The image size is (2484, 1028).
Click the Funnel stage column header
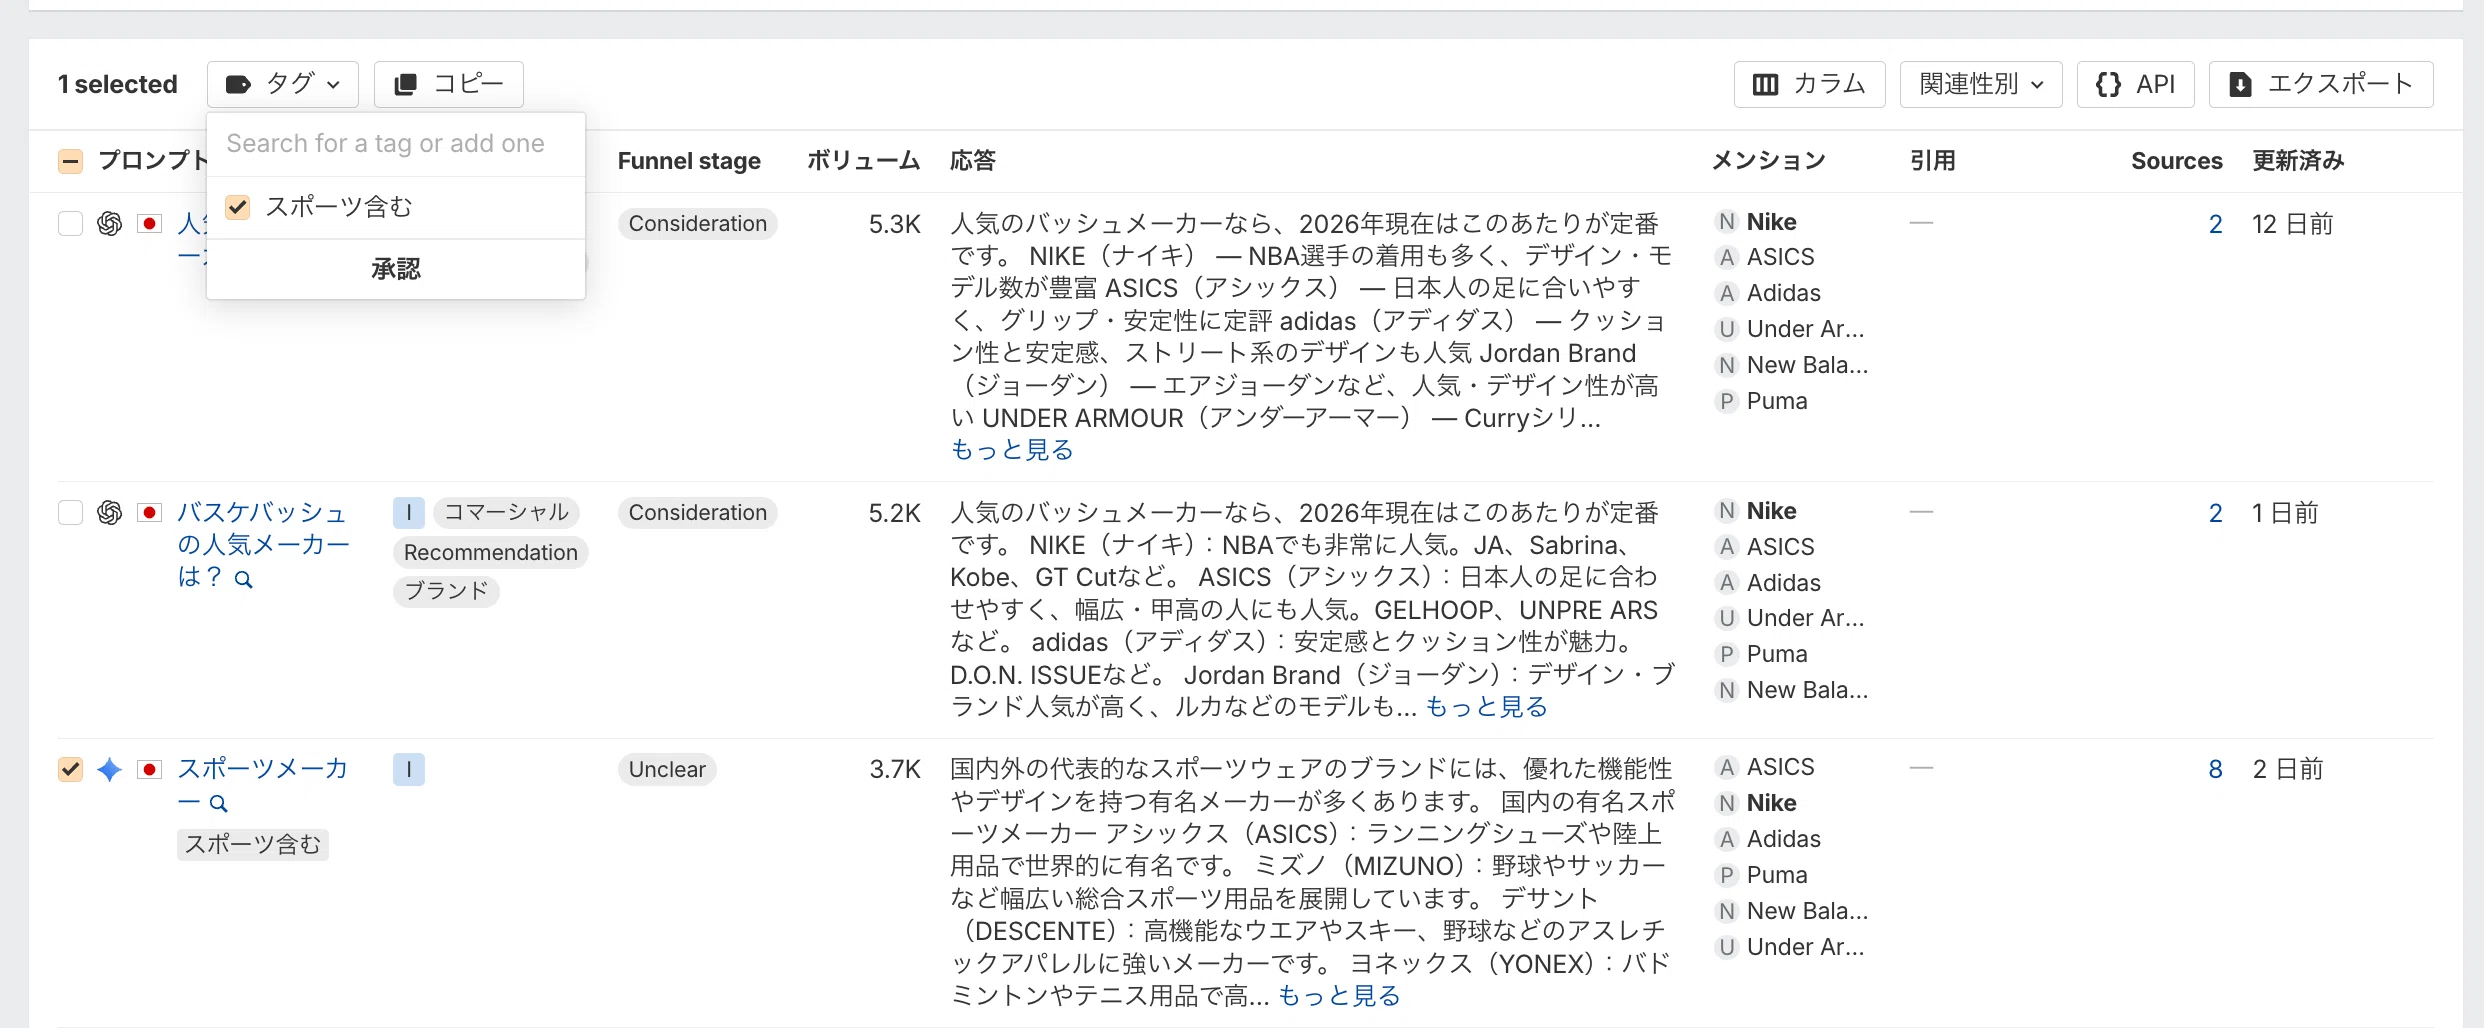(x=689, y=161)
